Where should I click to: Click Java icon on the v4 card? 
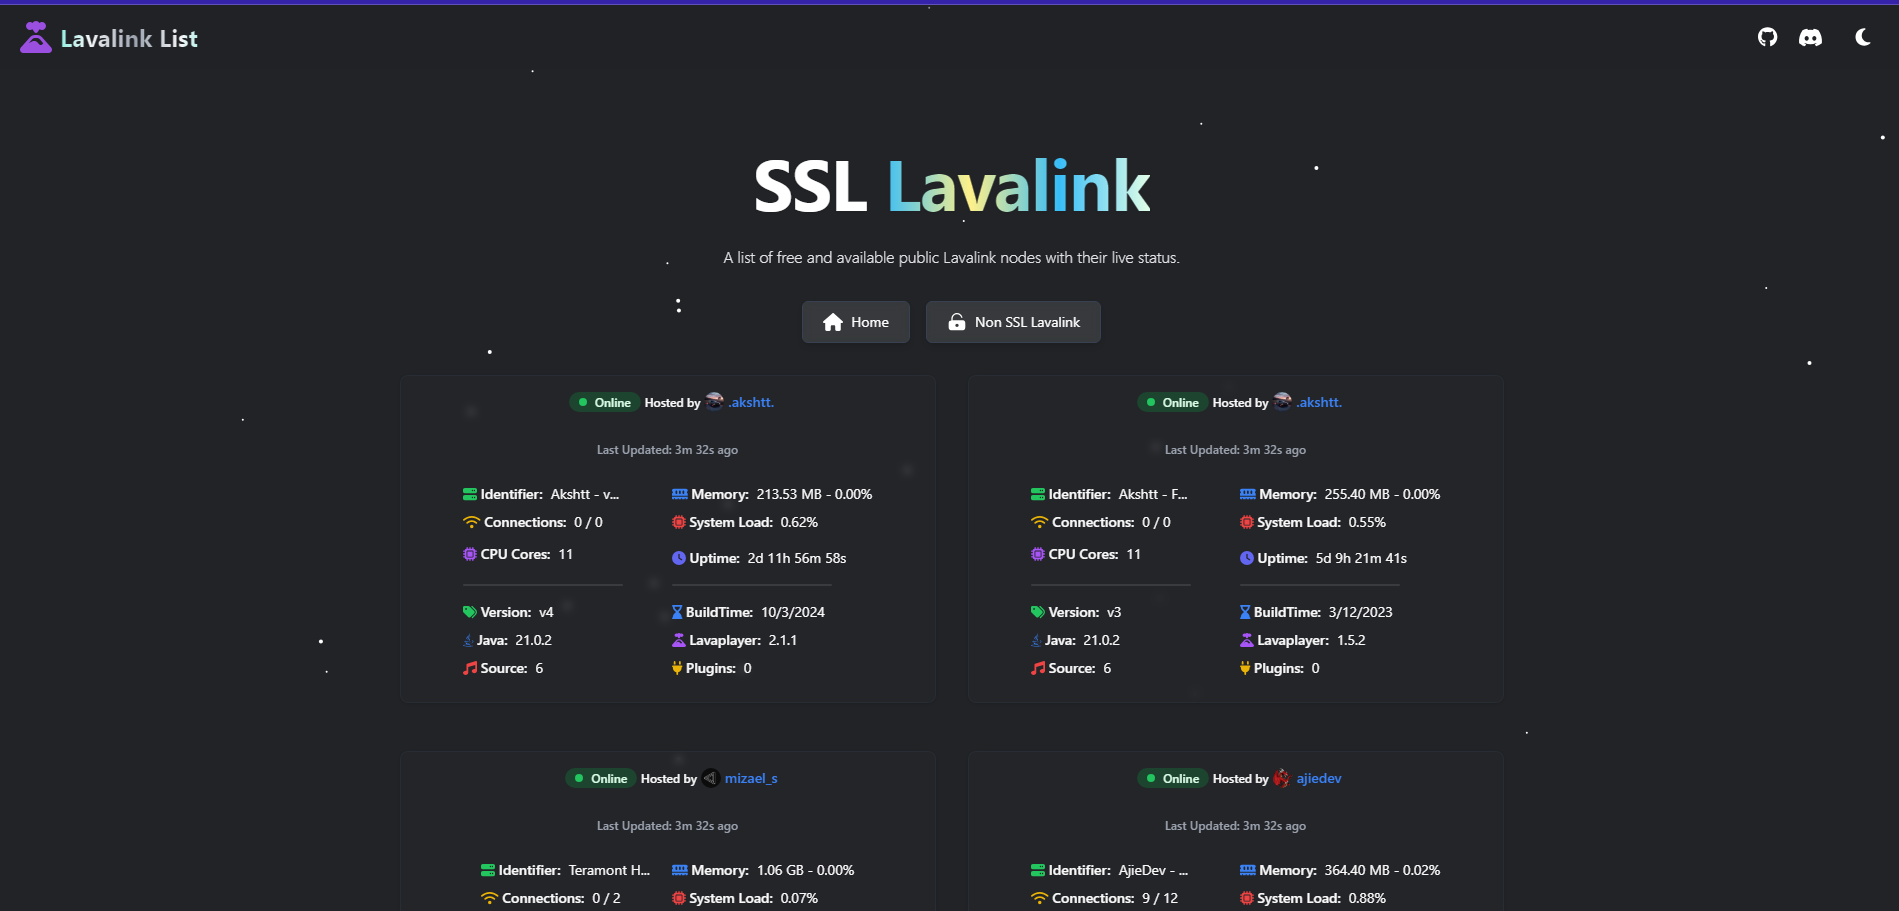pos(468,640)
